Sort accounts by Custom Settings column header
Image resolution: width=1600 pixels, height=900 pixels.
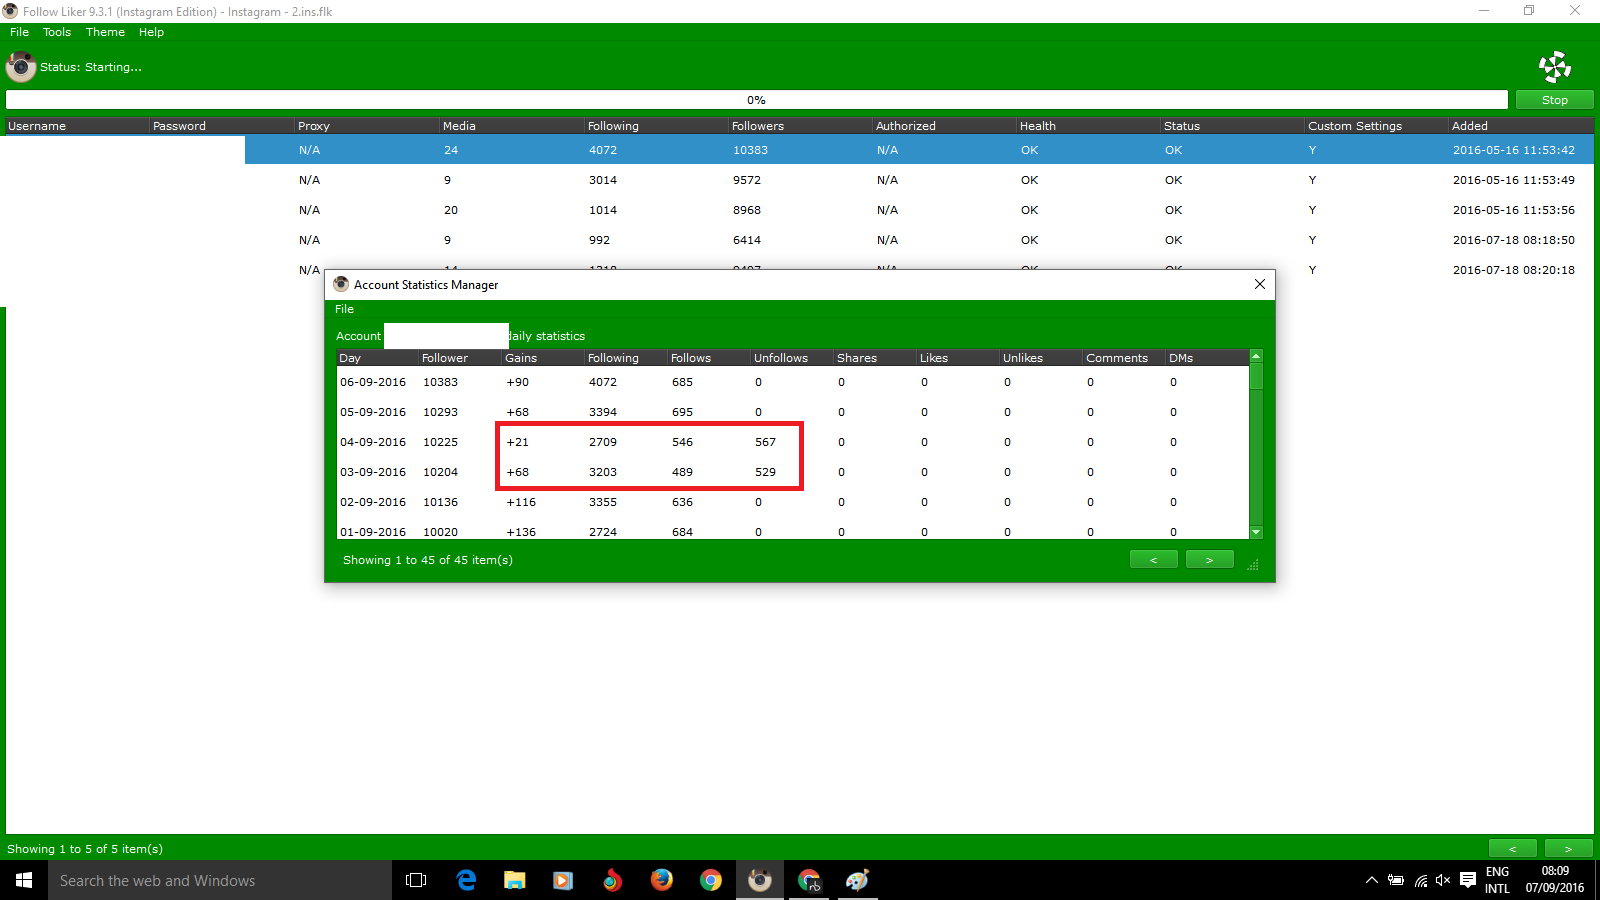pyautogui.click(x=1376, y=126)
